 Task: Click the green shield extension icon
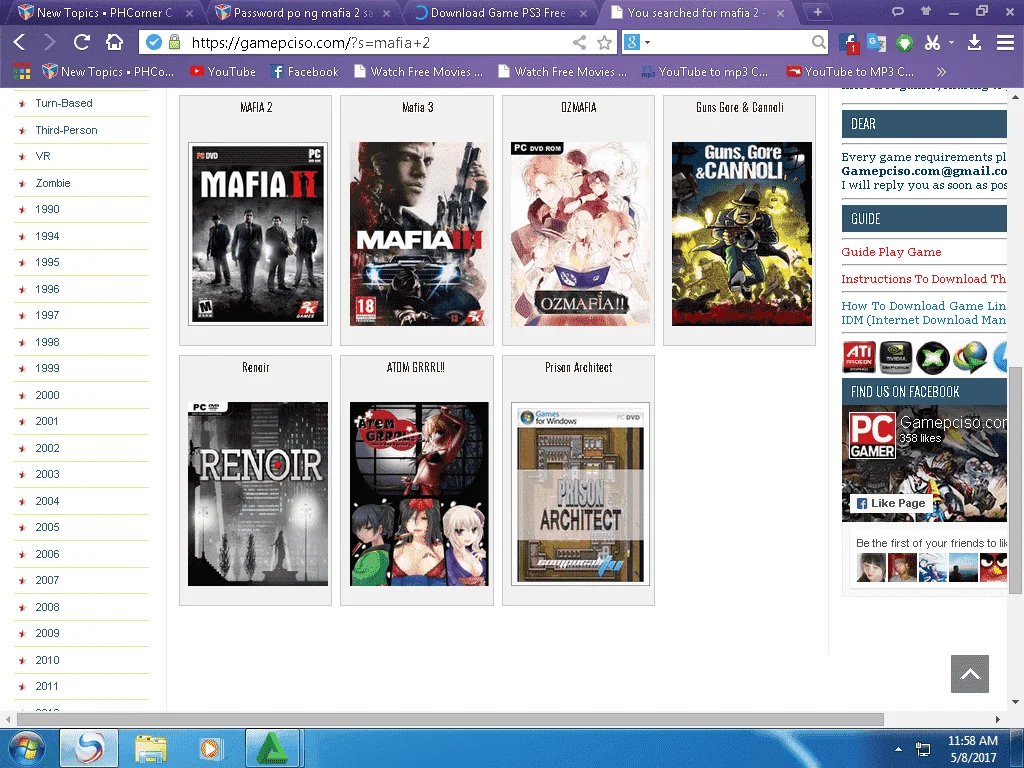[904, 43]
